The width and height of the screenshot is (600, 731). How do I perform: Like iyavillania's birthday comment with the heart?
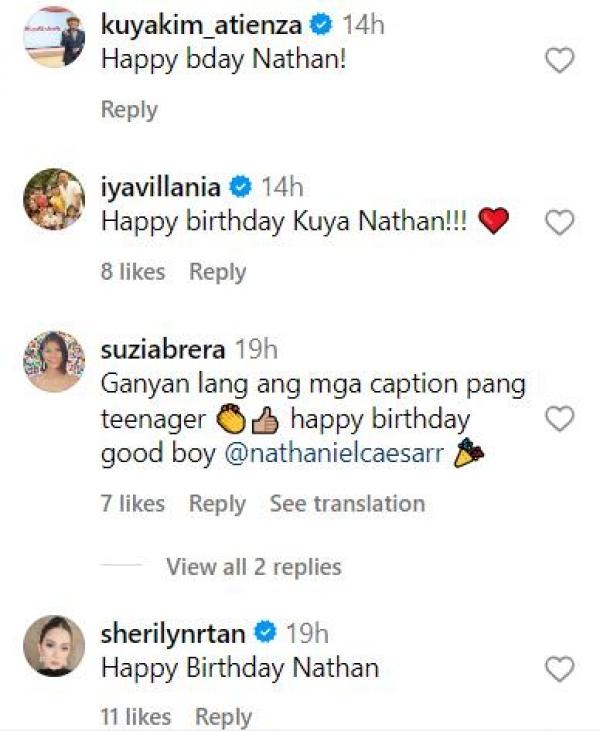[x=559, y=222]
